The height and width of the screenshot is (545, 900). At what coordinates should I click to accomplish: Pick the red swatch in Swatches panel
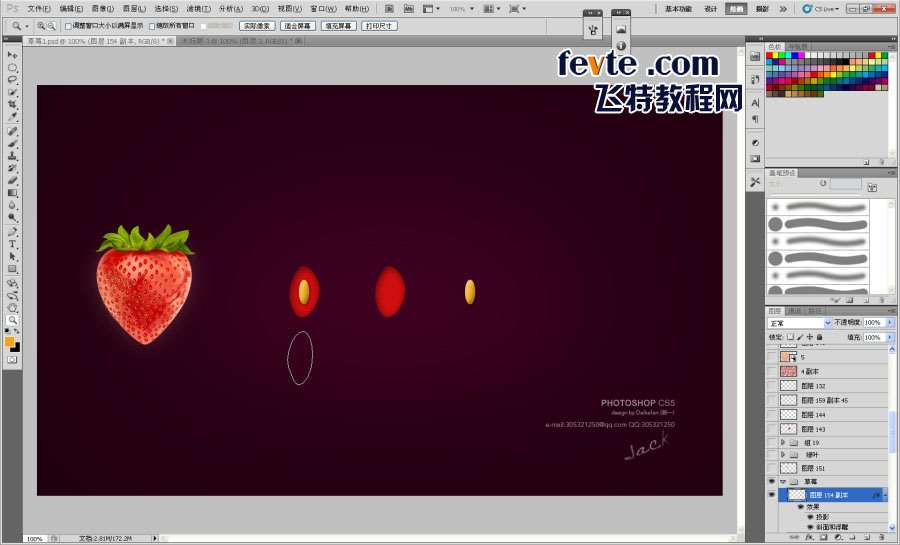(770, 56)
